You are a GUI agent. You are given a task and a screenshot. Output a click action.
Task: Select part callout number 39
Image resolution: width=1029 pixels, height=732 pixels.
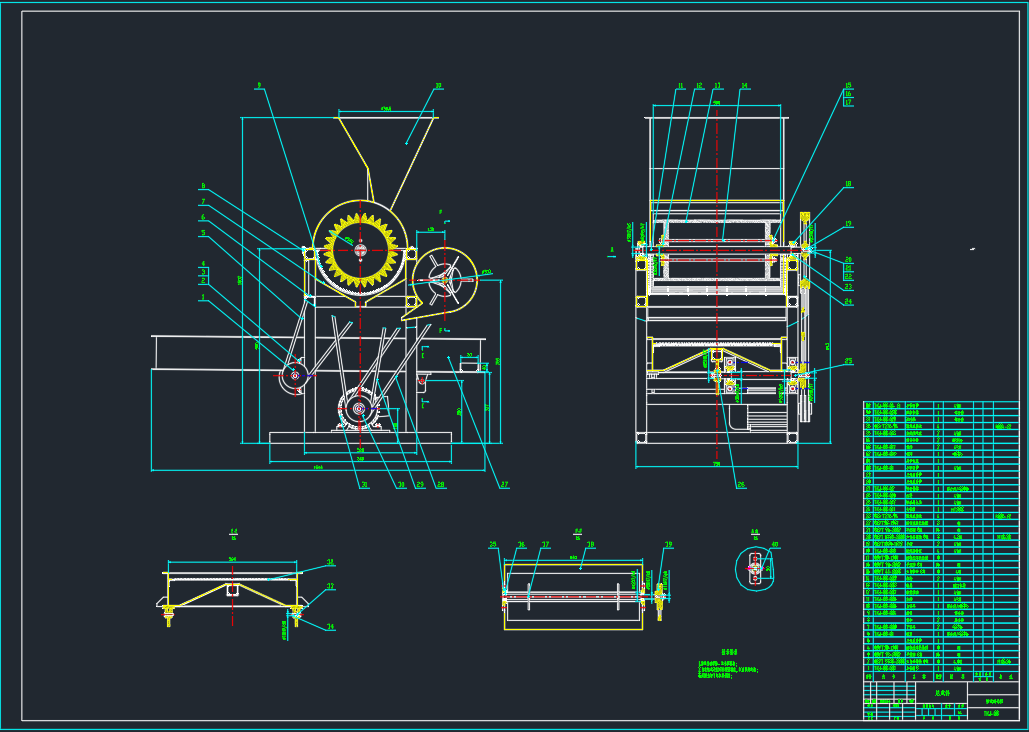669,544
